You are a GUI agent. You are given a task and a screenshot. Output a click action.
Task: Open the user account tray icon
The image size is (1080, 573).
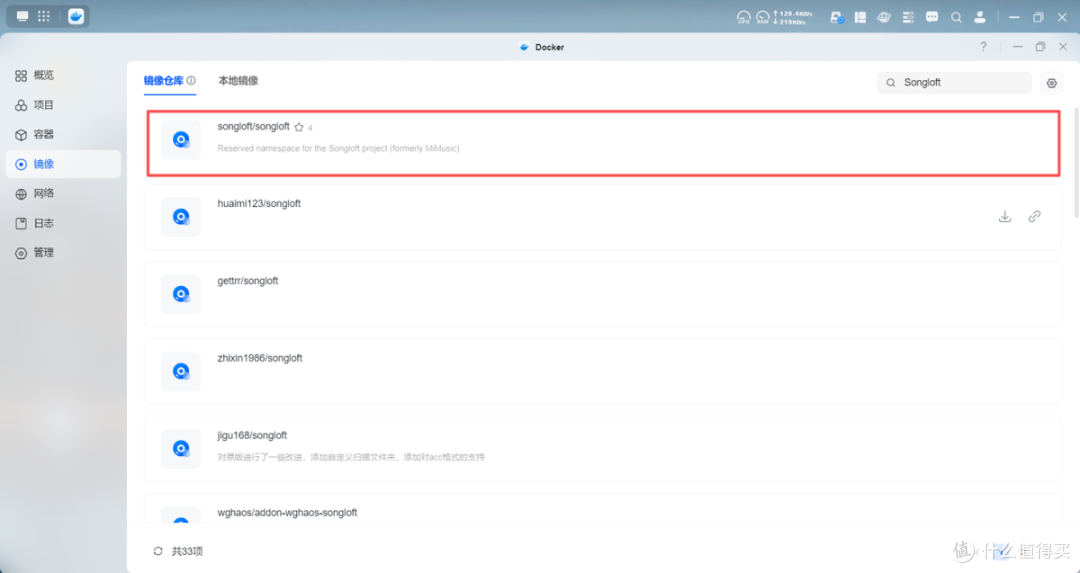coord(979,17)
